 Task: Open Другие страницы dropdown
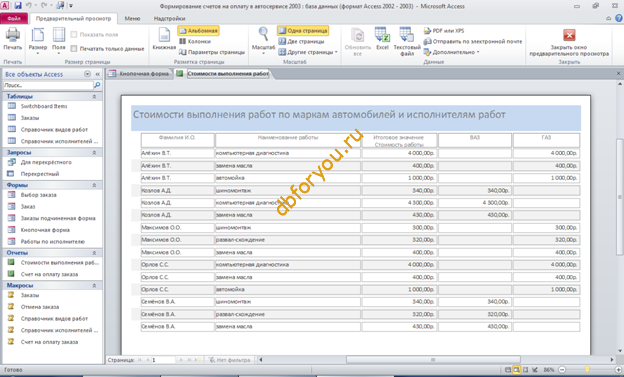tap(308, 52)
